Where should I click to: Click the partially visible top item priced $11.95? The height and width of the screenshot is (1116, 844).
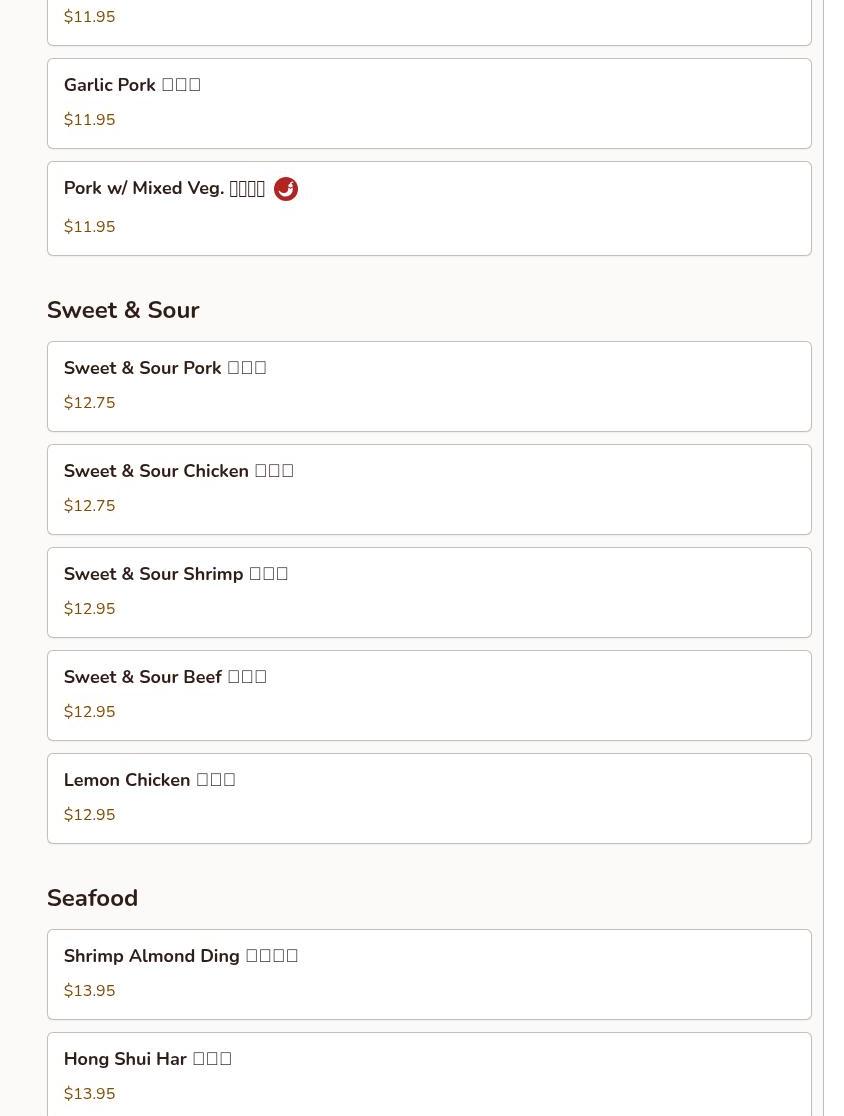click(429, 23)
